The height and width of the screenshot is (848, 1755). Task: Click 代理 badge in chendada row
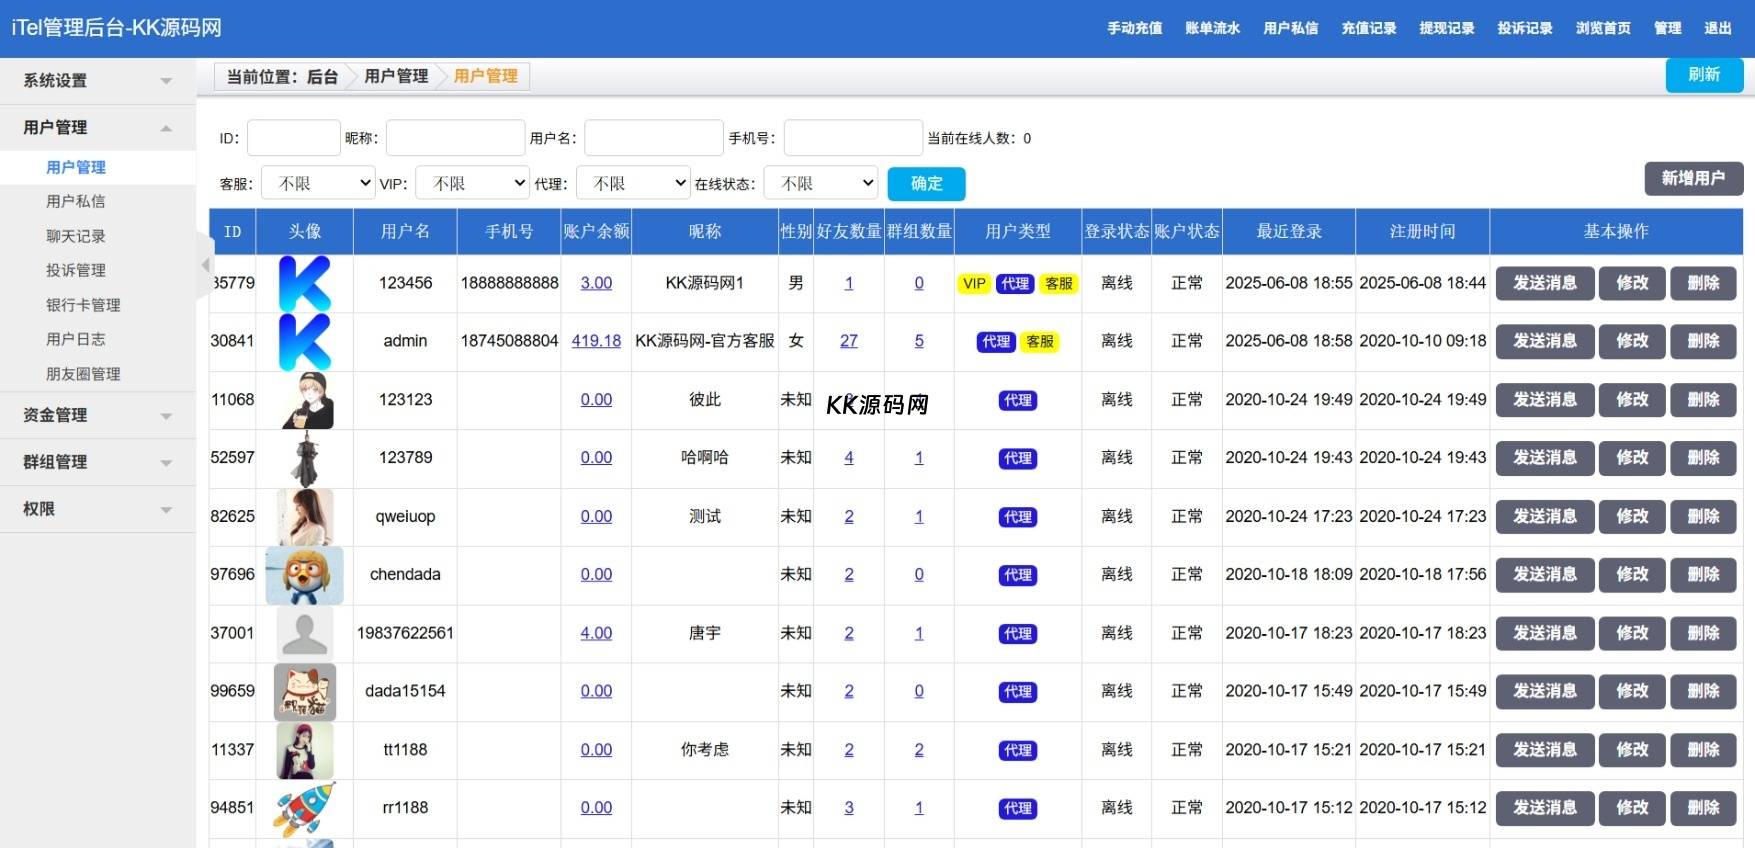pyautogui.click(x=1018, y=575)
